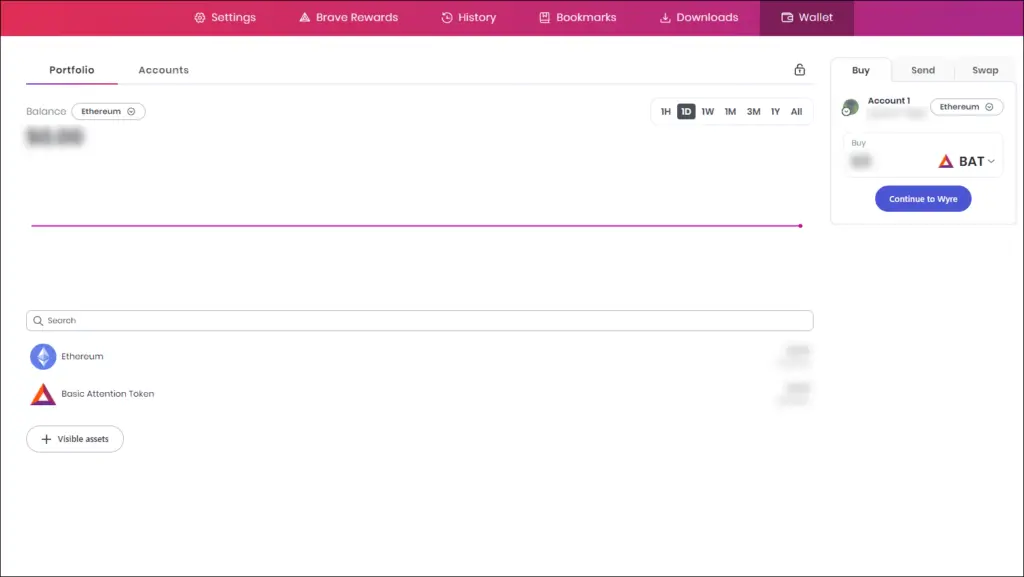Screen dimensions: 1024x577
Task: Select the Wallet tab in top bar
Action: (807, 18)
